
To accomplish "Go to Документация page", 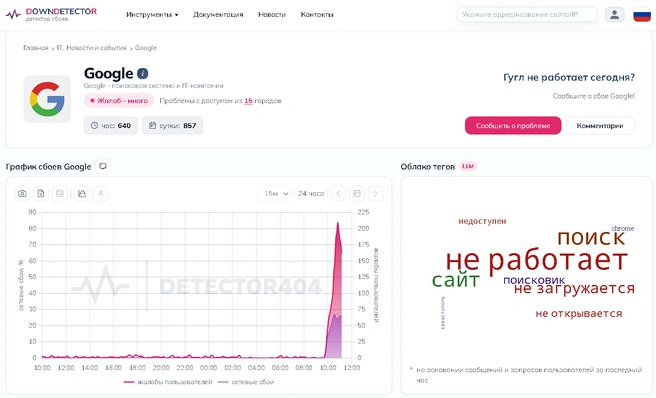I will tap(218, 15).
